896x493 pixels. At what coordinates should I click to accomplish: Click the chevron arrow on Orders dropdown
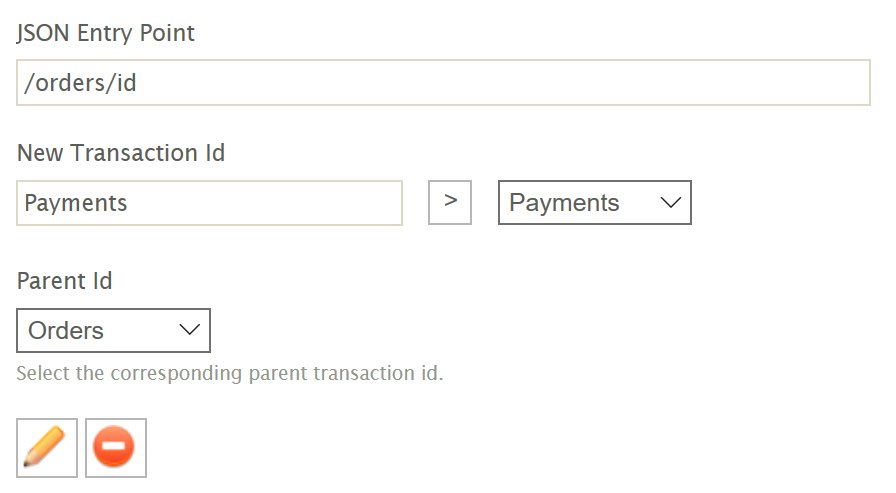click(x=189, y=331)
